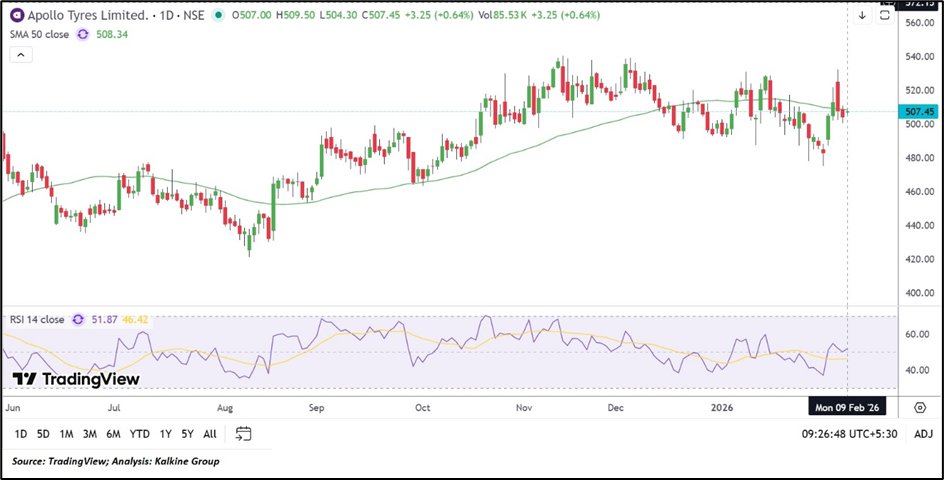Image resolution: width=944 pixels, height=480 pixels.
Task: Toggle ADJ adjusted data button
Action: (923, 434)
